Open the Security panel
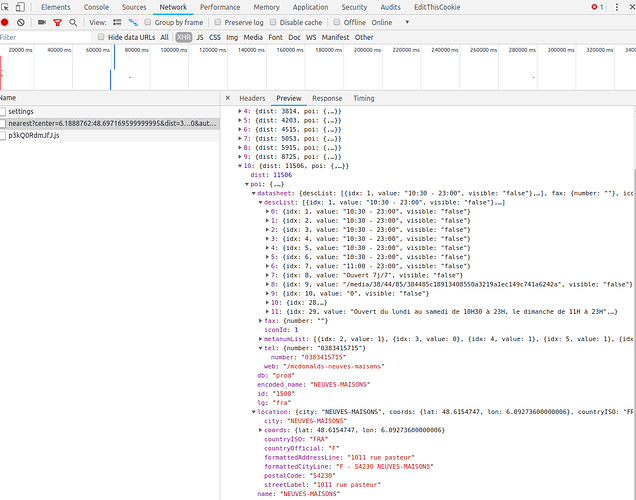 [354, 7]
